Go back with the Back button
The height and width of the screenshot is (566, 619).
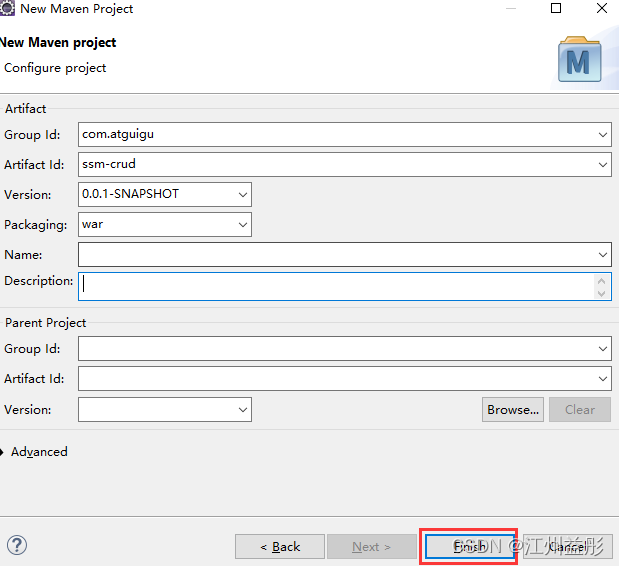(x=280, y=547)
